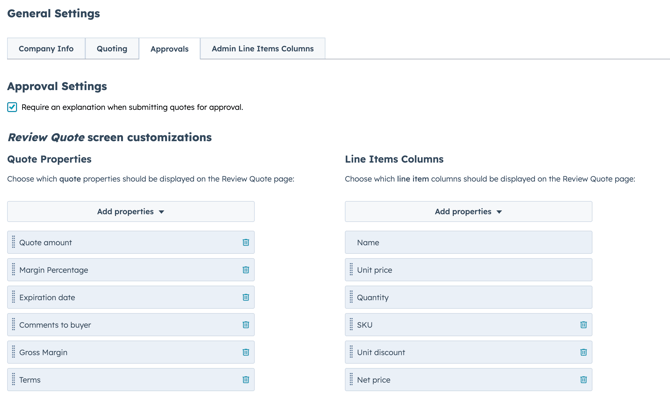Viewport: 670px width, 401px height.
Task: Open Add properties dropdown under Line Items Columns
Action: (x=468, y=212)
